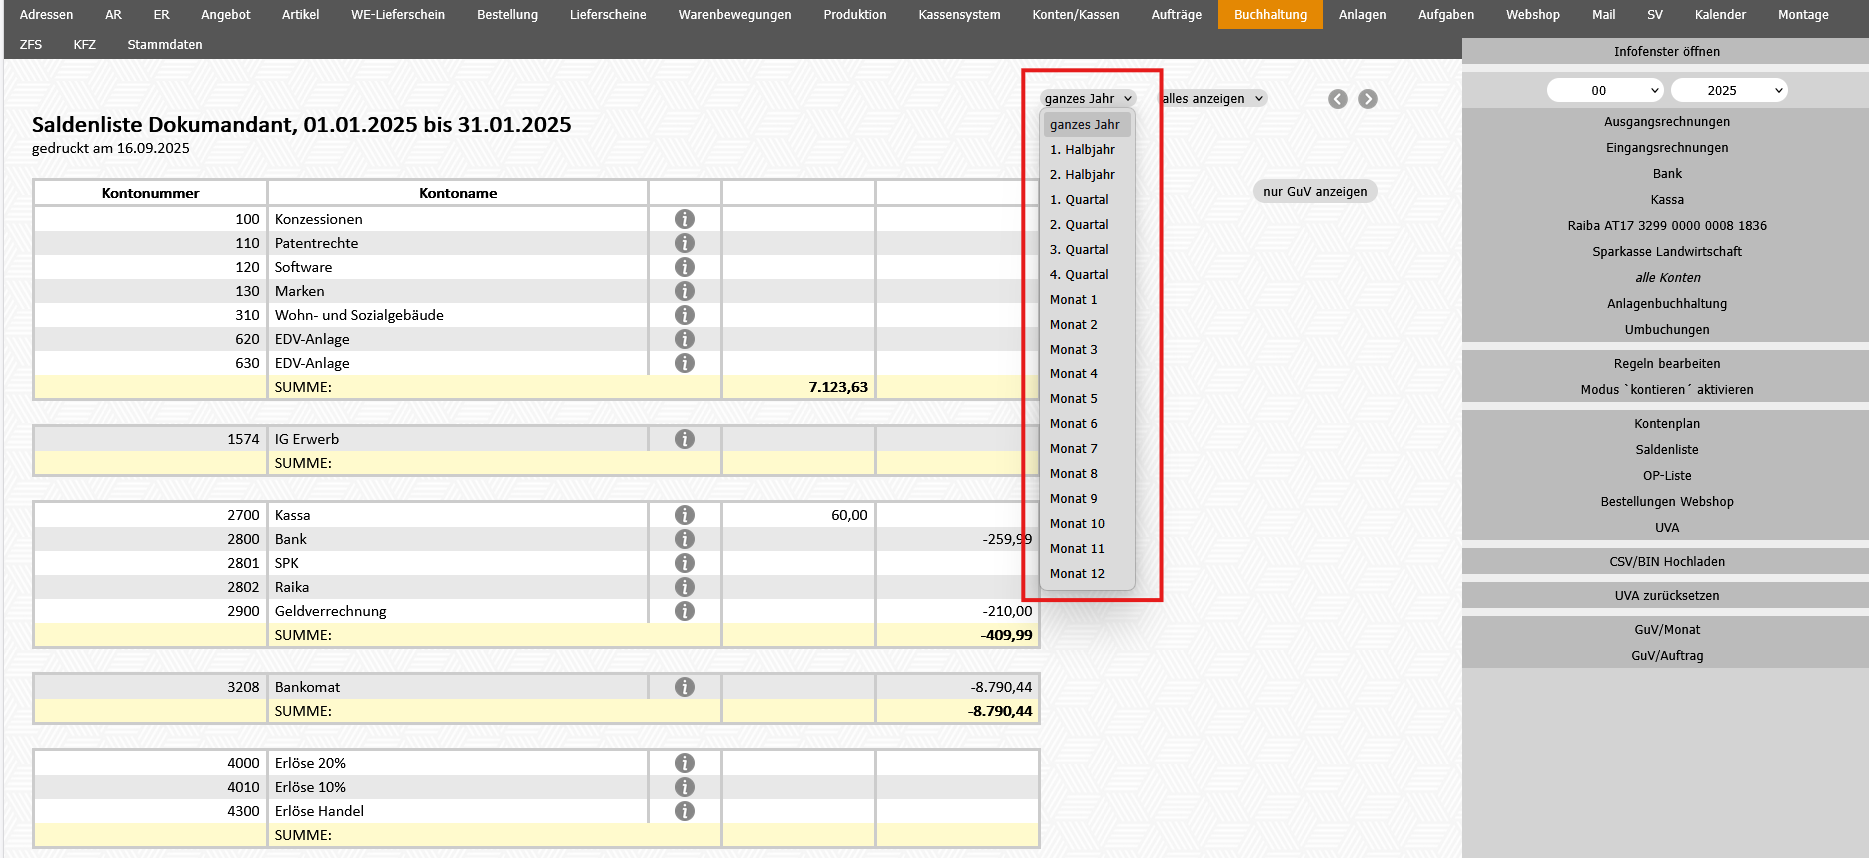Viewport: 1869px width, 858px height.
Task: Toggle 'nur GuV anzeigen' filter
Action: point(1314,192)
